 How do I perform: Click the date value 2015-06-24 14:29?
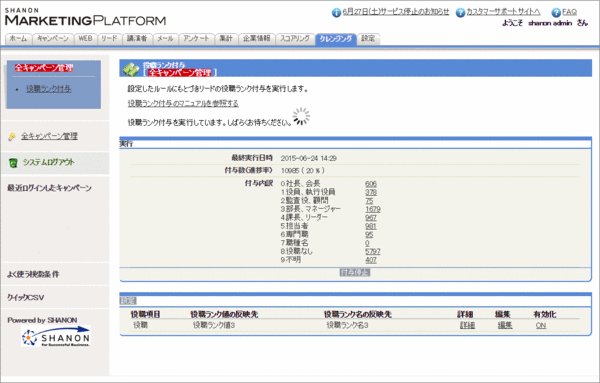(308, 158)
